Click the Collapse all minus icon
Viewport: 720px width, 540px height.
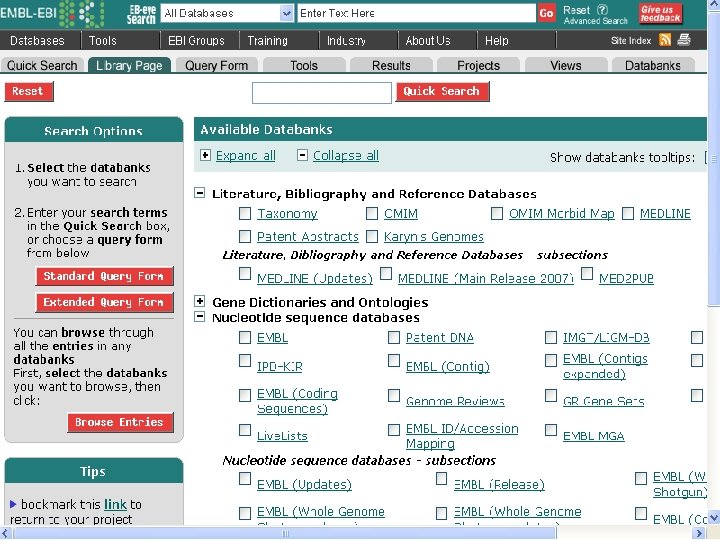click(x=302, y=155)
